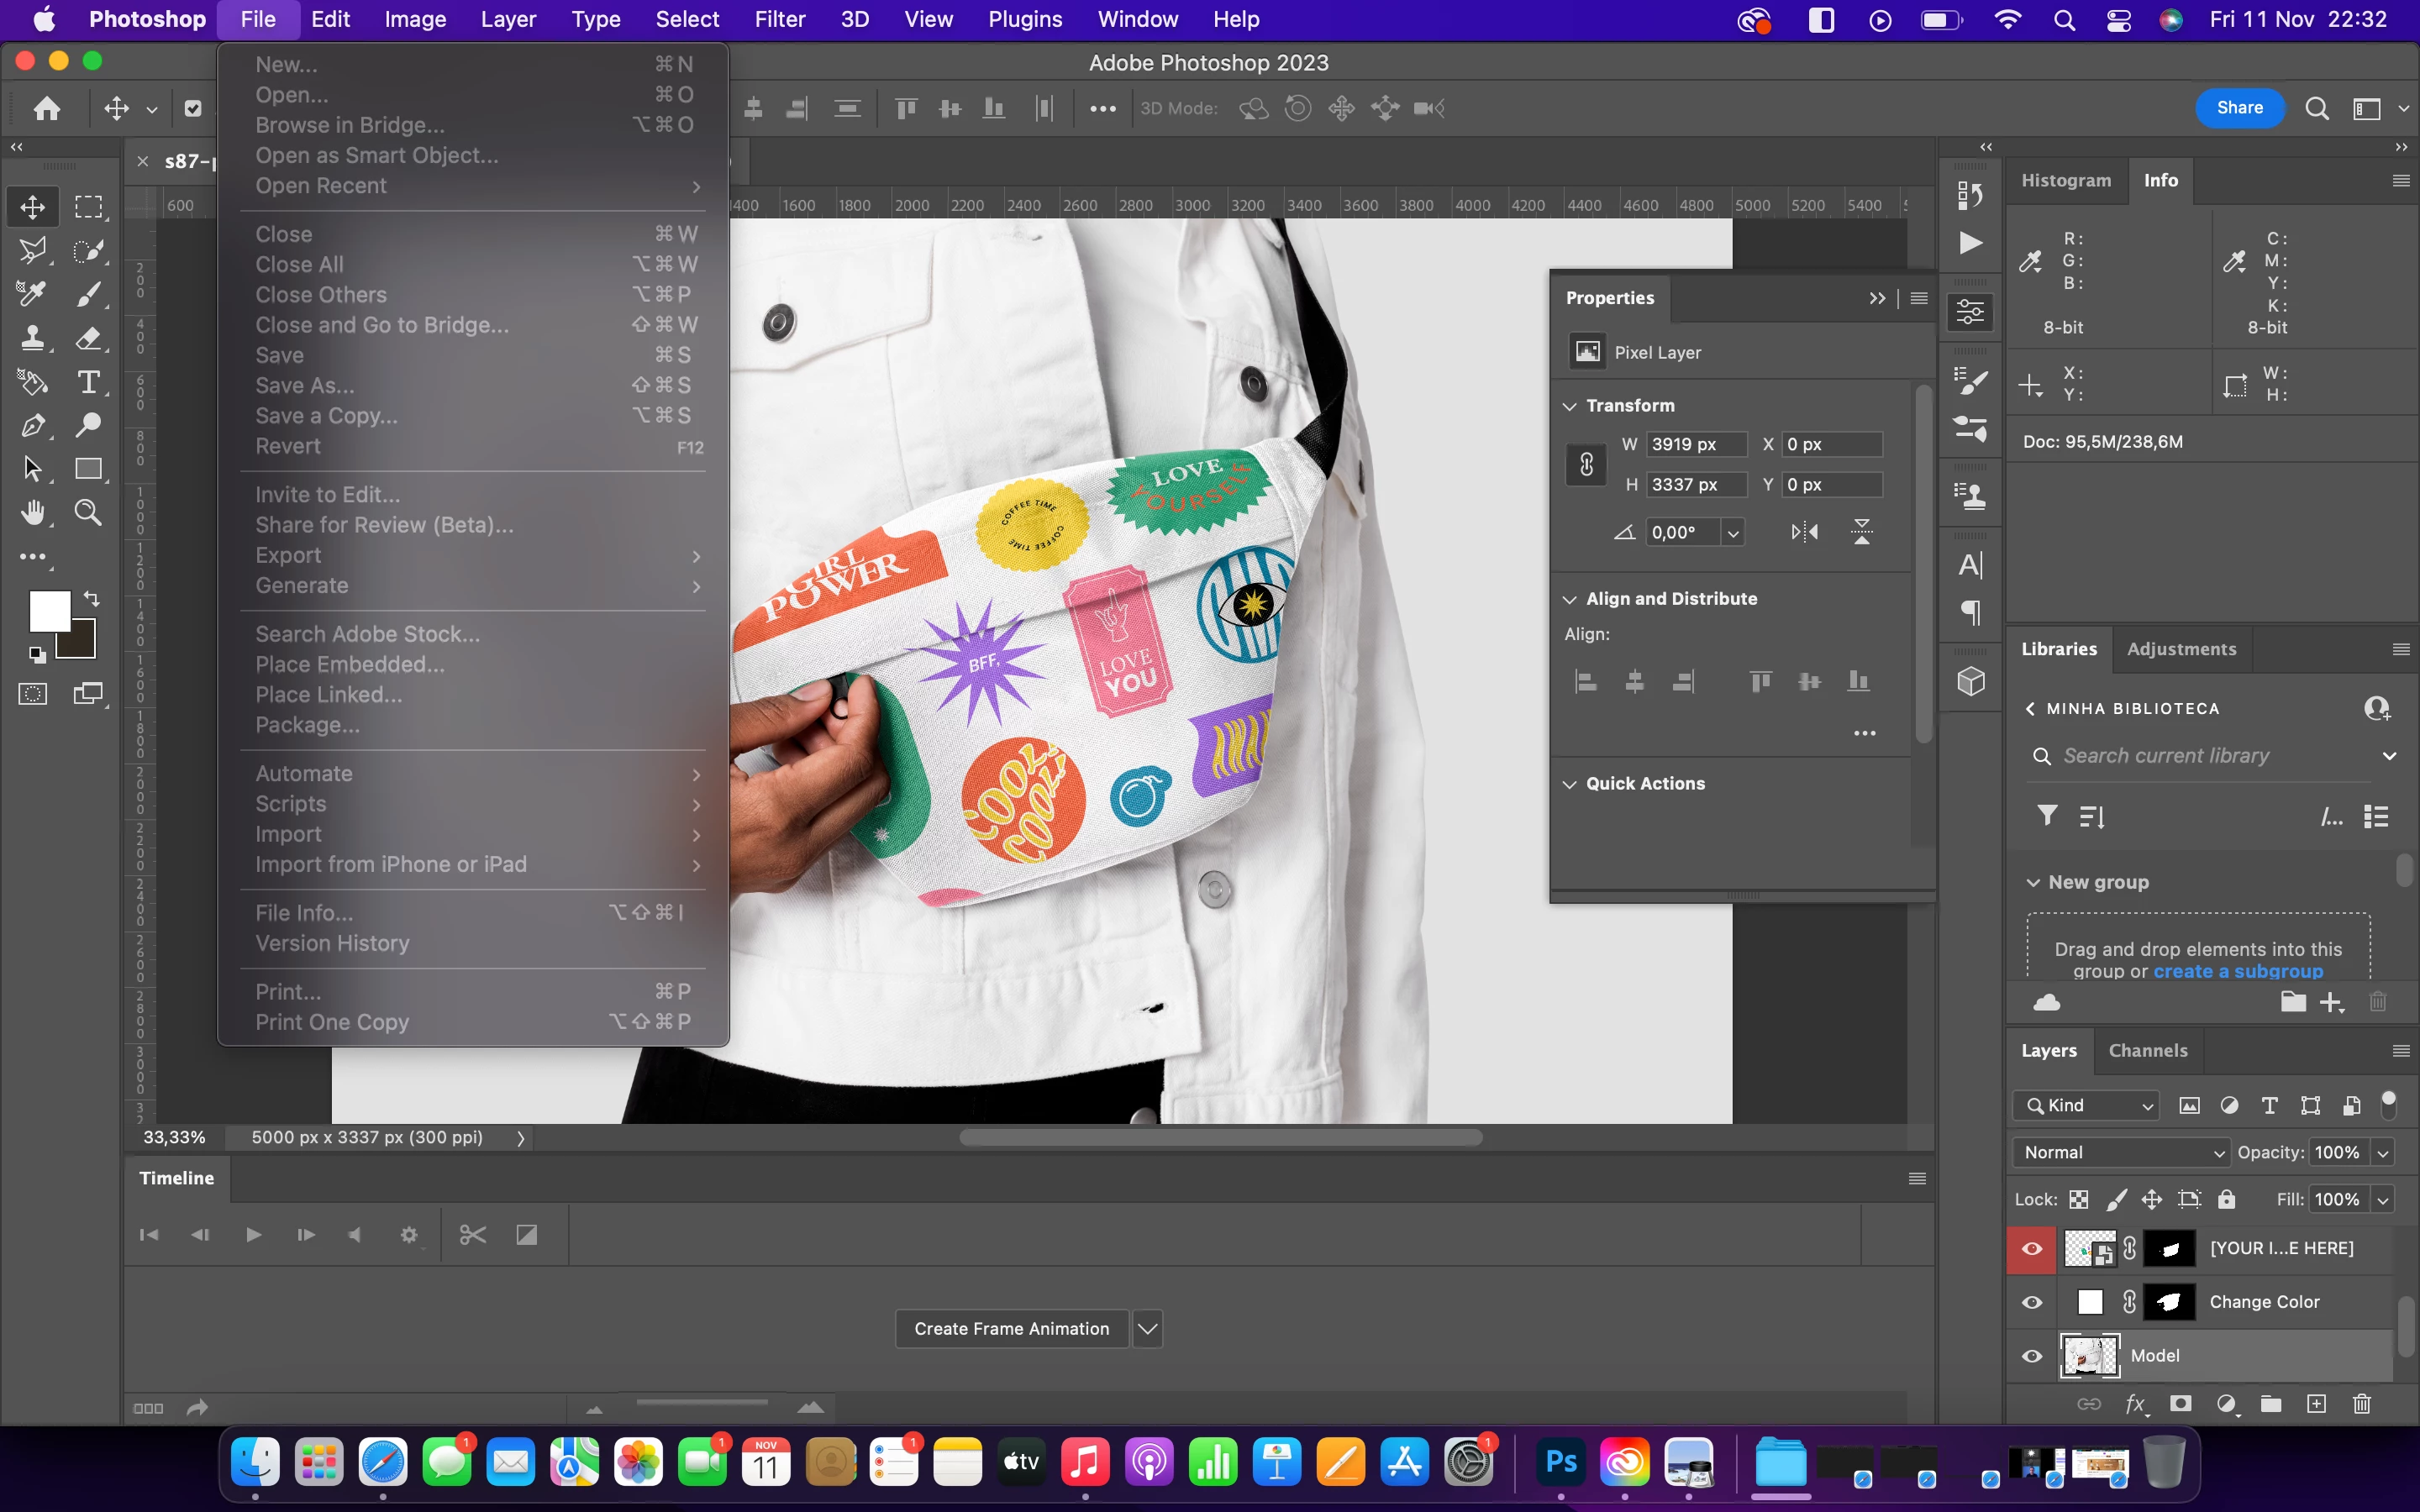Viewport: 2420px width, 1512px height.
Task: Click the create a subgroup link
Action: tap(2238, 971)
